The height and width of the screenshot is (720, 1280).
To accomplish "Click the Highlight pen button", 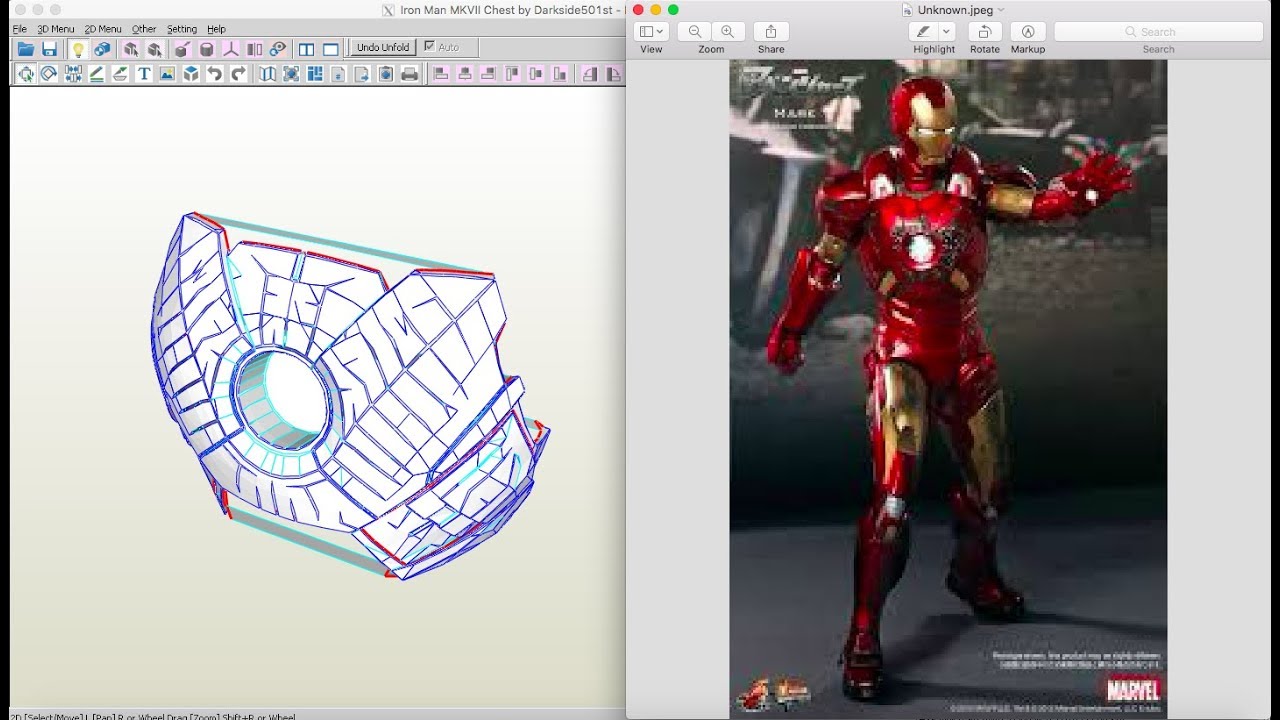I will coord(924,32).
